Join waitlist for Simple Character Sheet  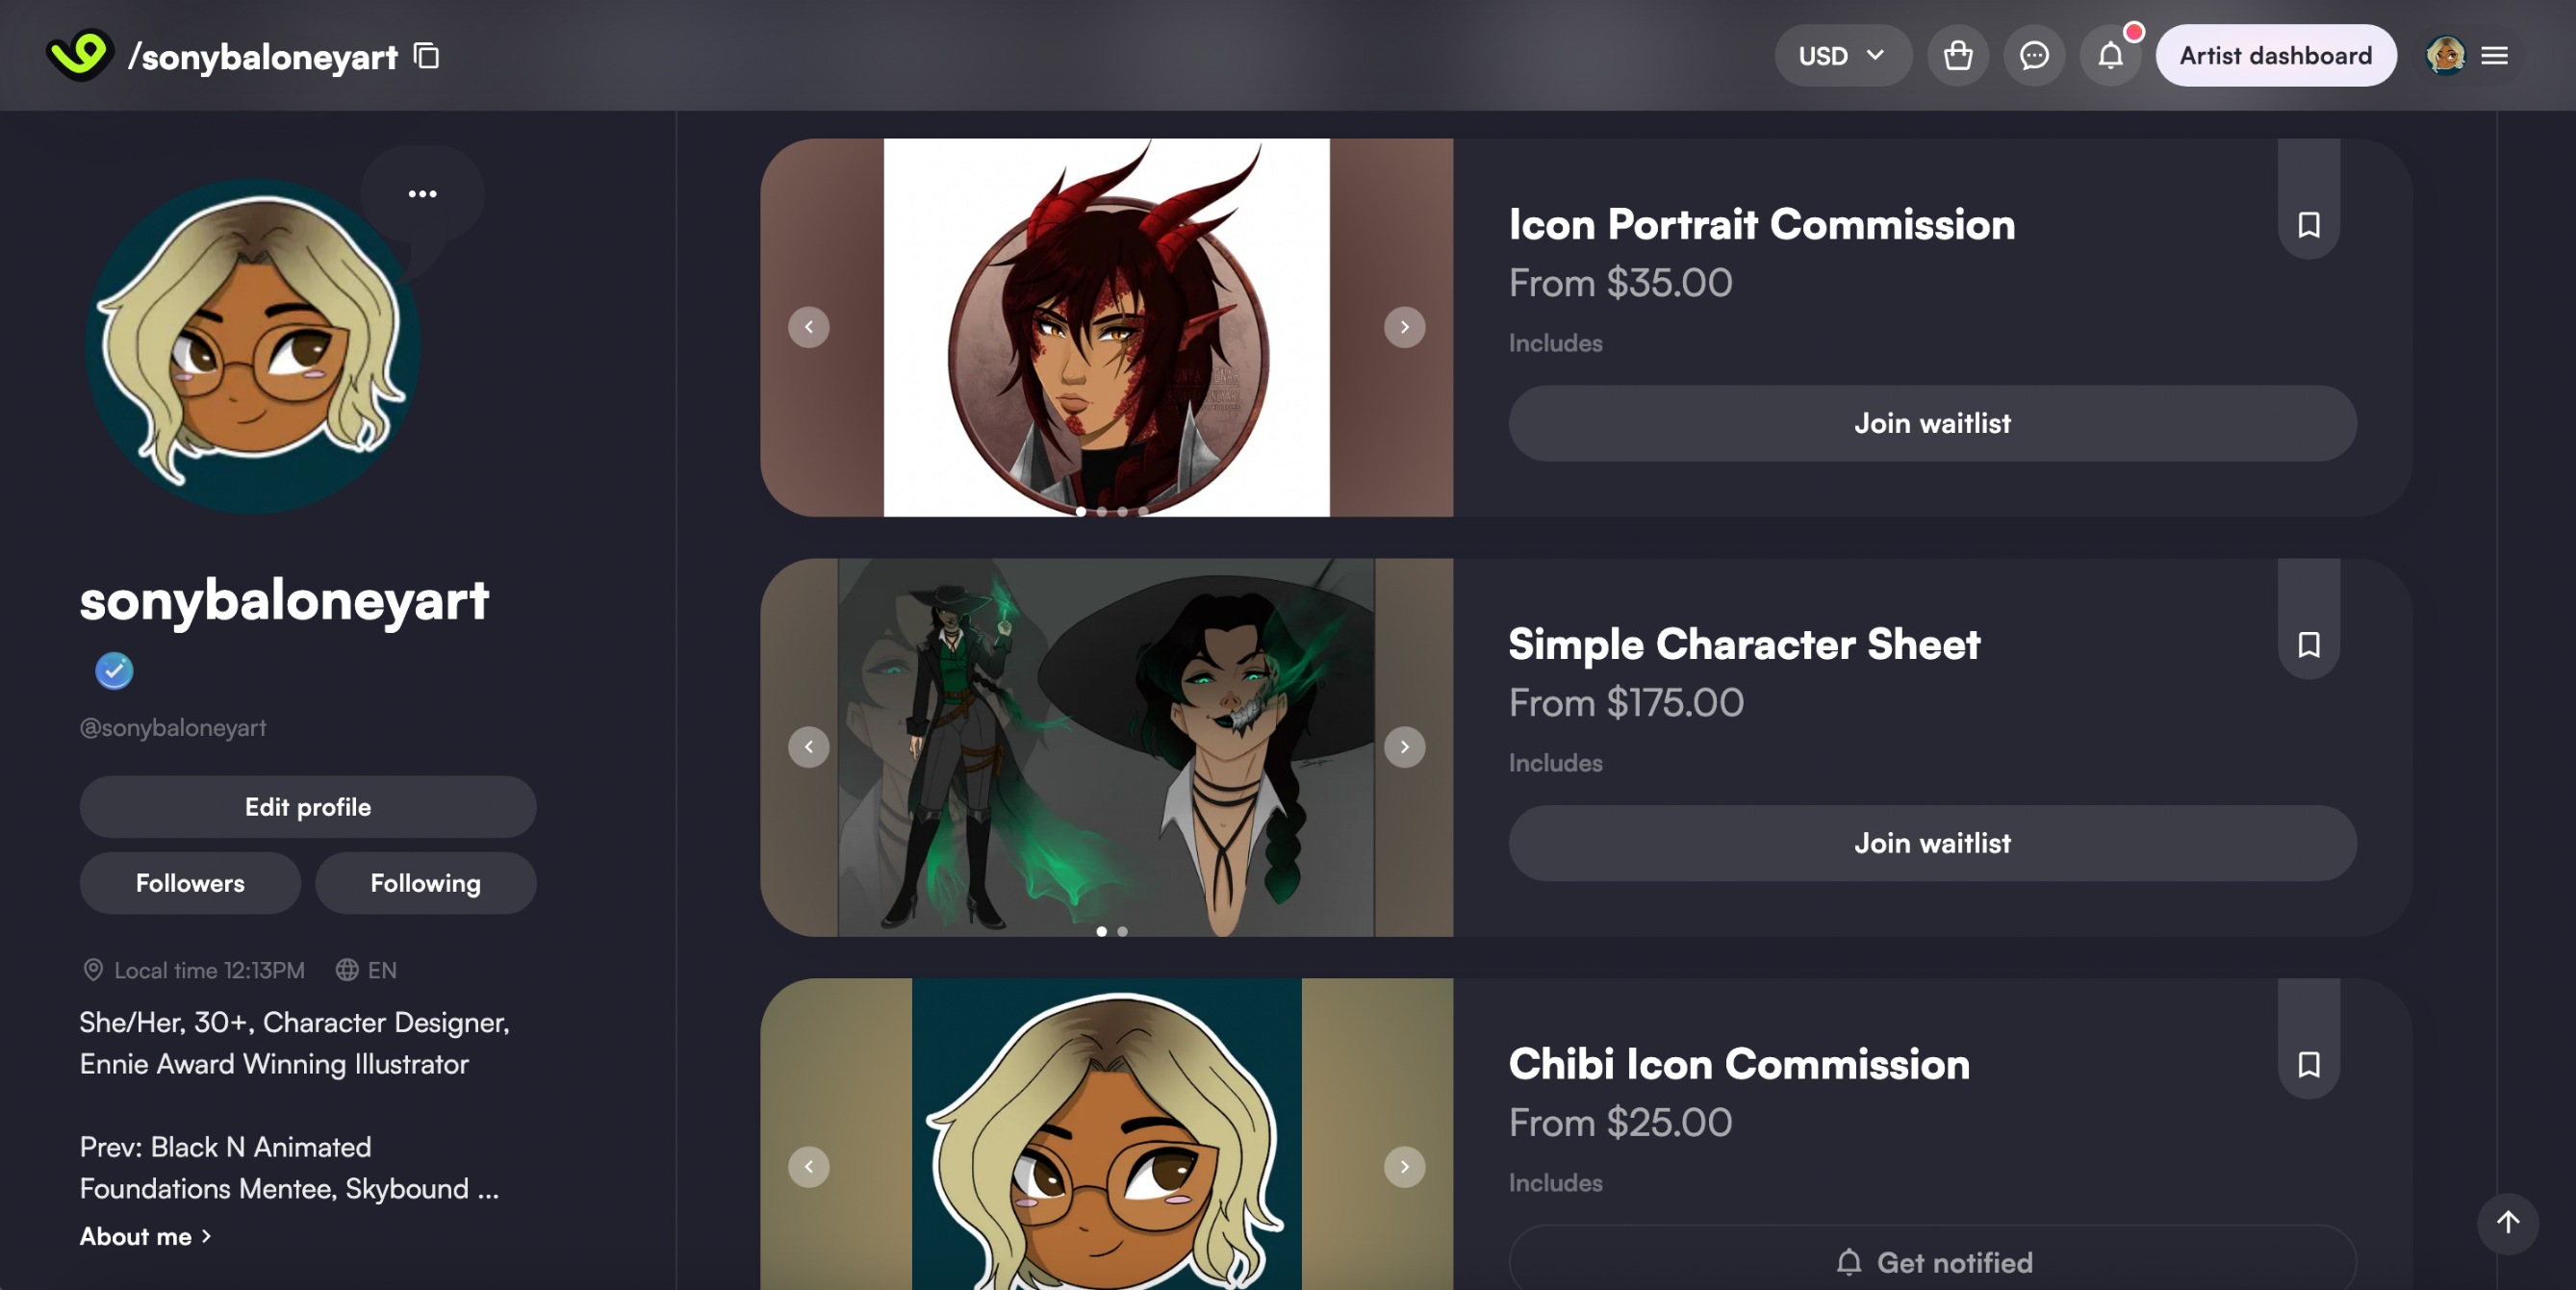(x=1932, y=843)
